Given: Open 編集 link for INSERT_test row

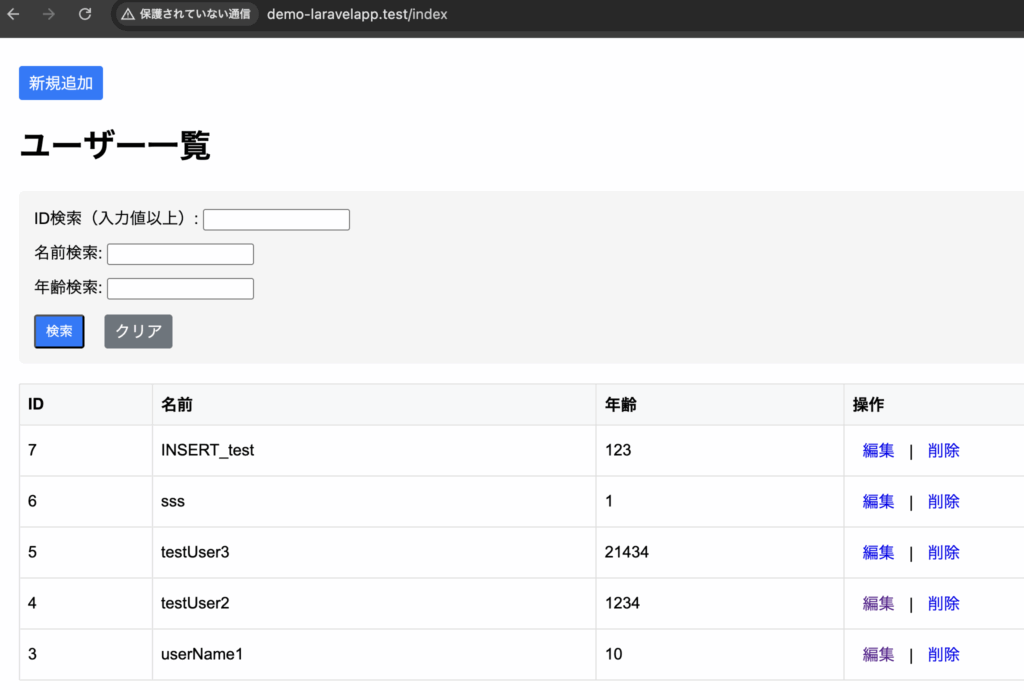Looking at the screenshot, I should pos(878,451).
